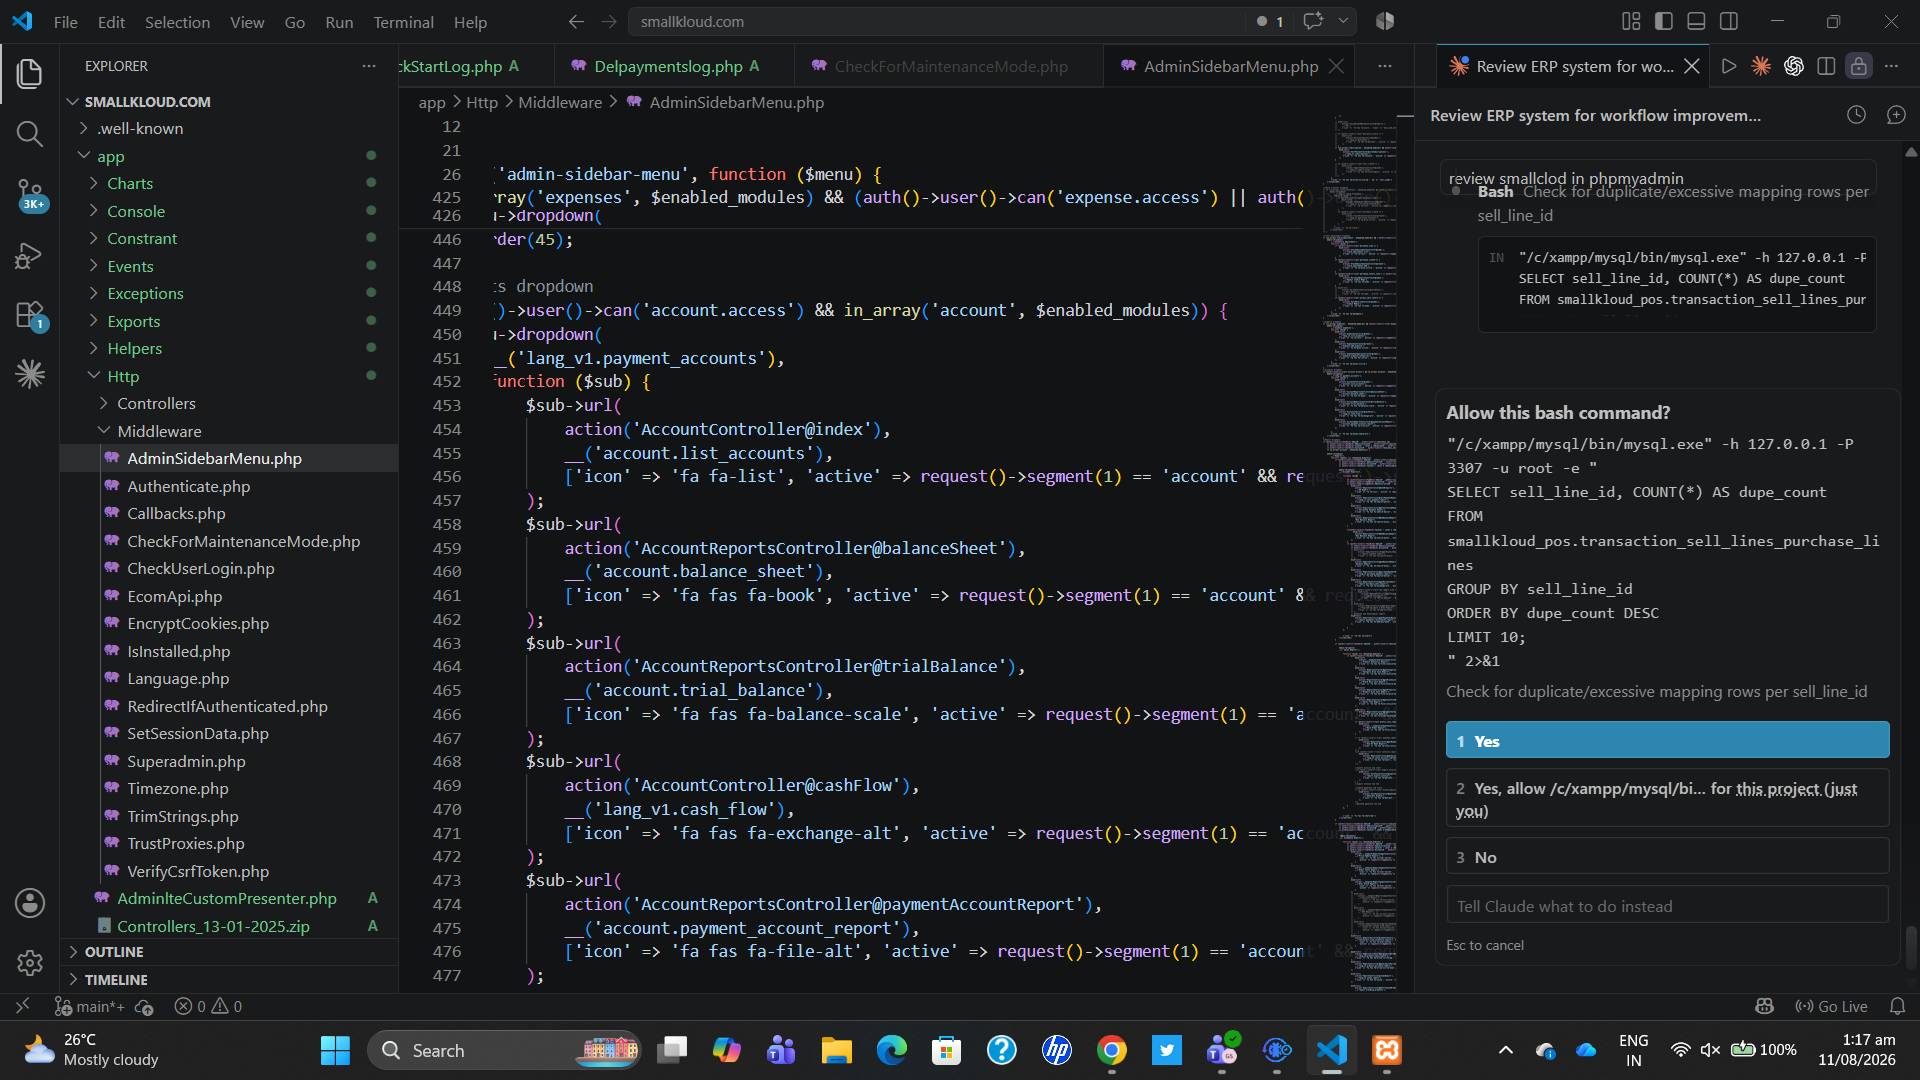Open Run and Debug view
This screenshot has width=1920, height=1080.
tap(30, 256)
